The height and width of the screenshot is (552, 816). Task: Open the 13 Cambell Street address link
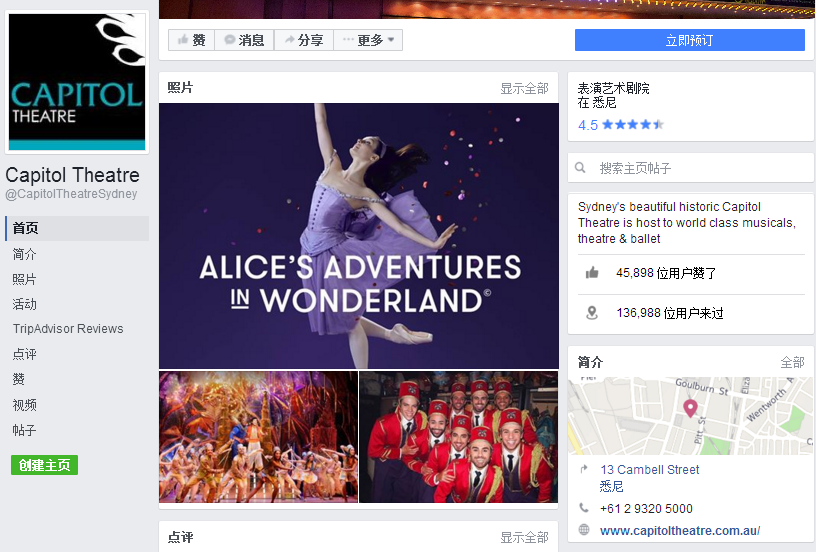[649, 470]
